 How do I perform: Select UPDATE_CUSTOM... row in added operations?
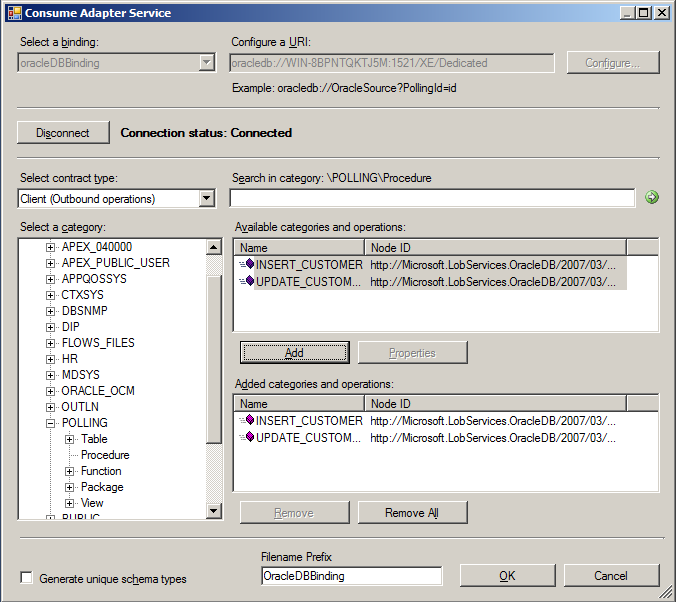pos(431,438)
